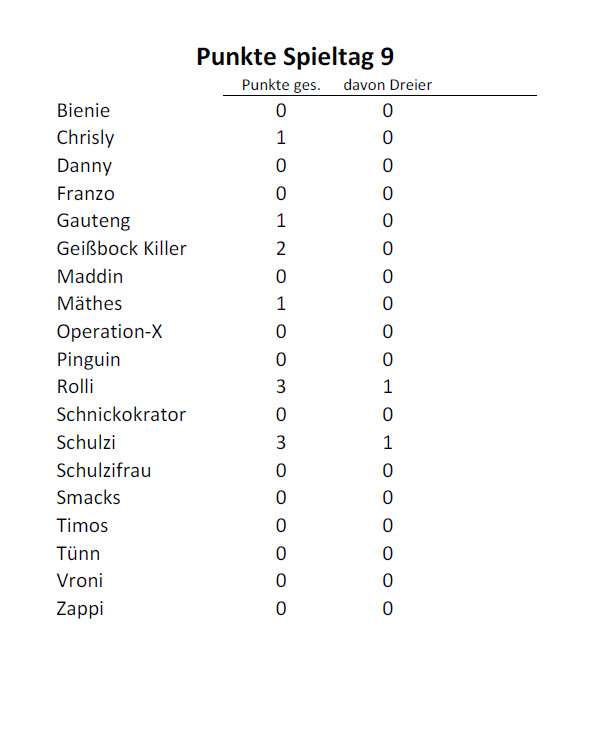Select the last name Zappi
Viewport: 615px width, 748px height.
tap(80, 609)
